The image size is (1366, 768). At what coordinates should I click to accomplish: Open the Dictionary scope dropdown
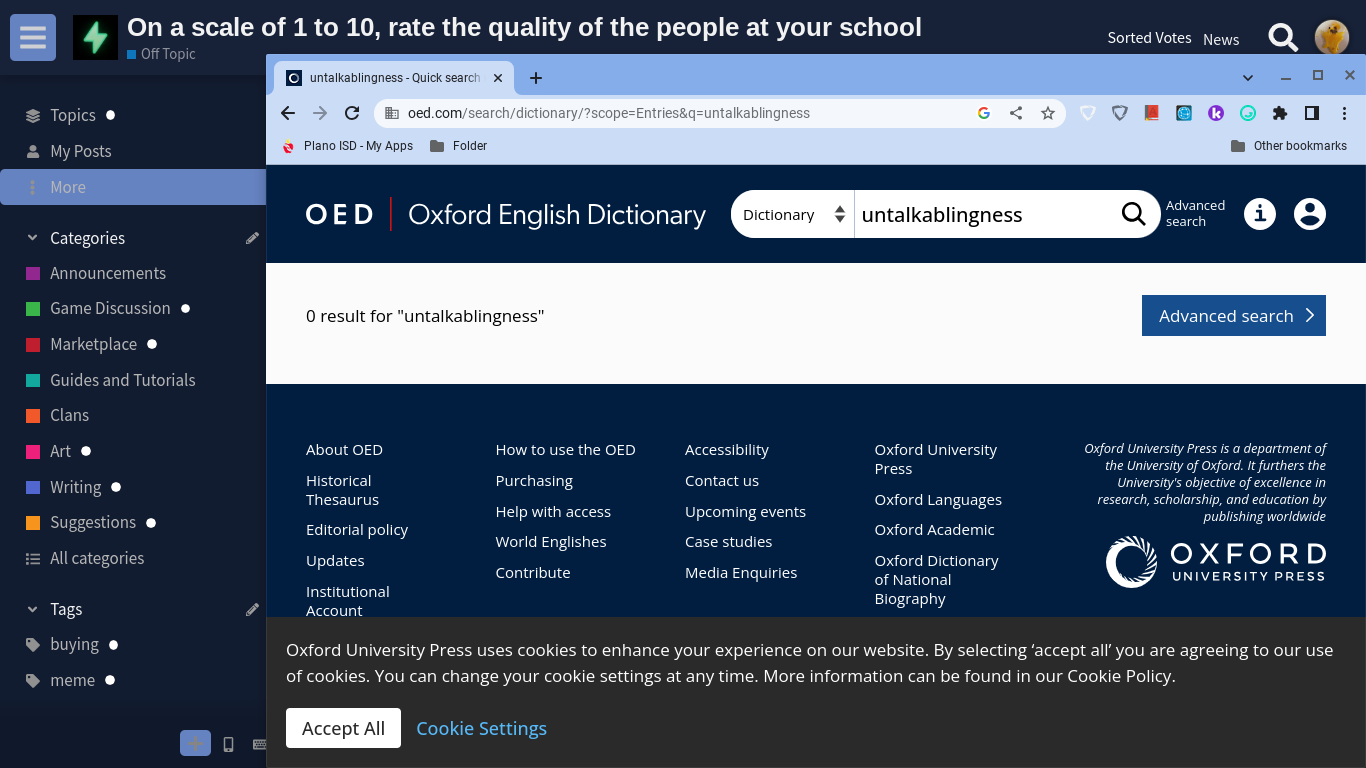tap(793, 214)
